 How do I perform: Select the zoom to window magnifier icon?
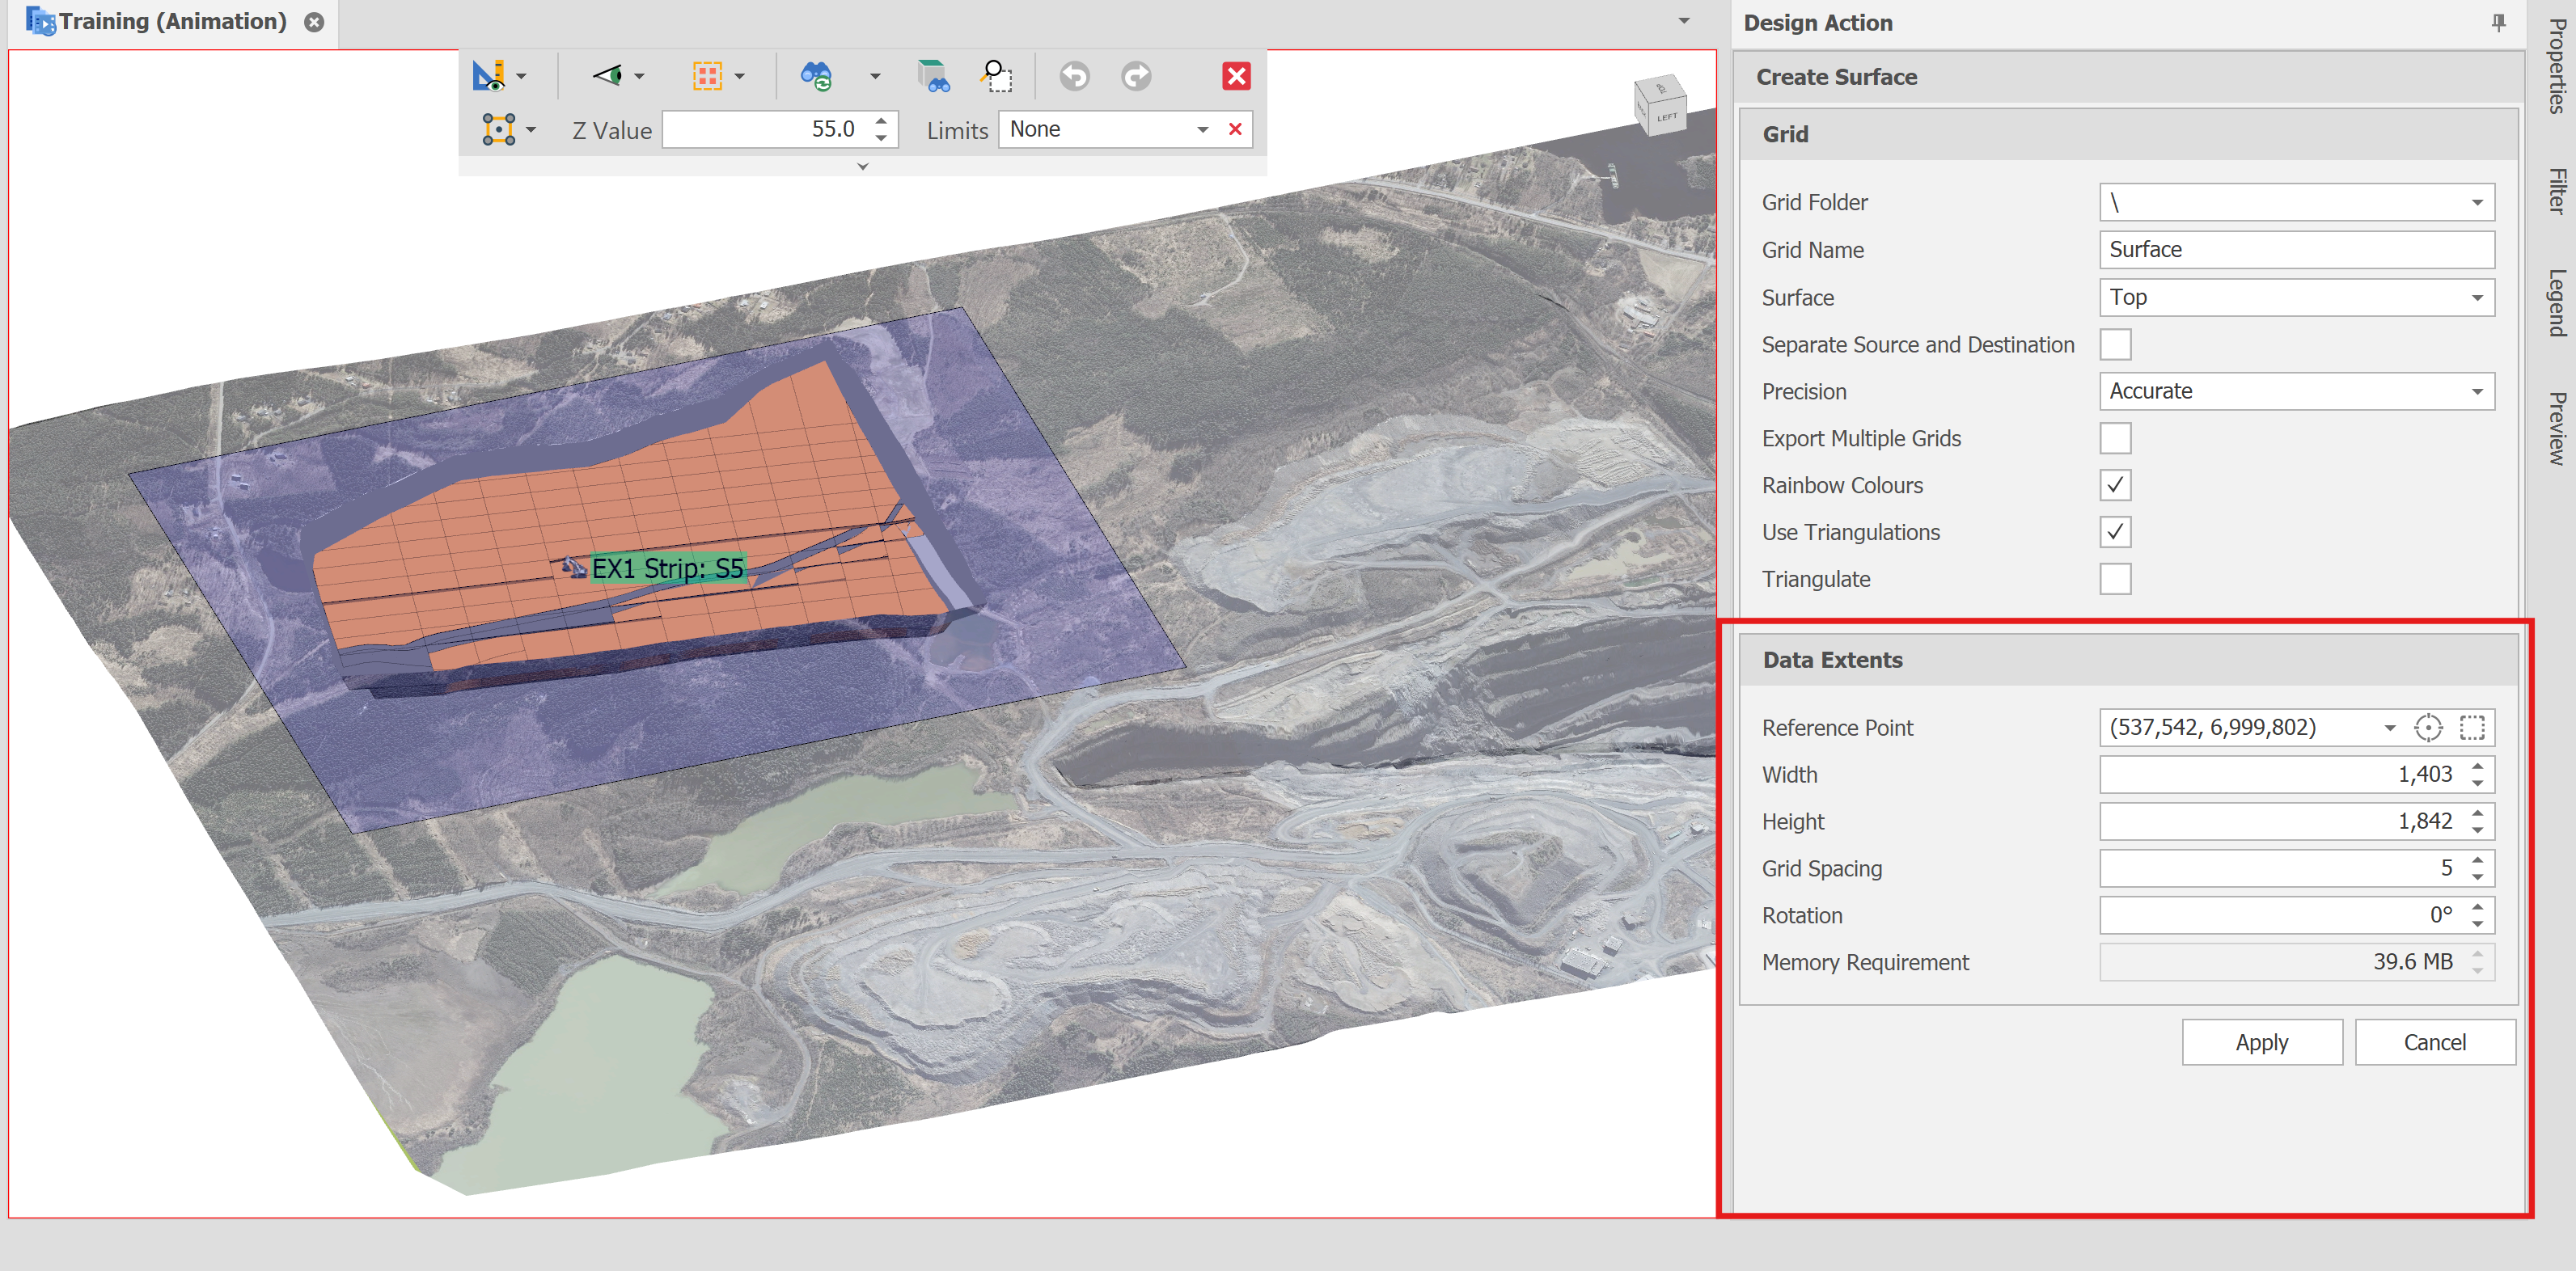tap(996, 76)
